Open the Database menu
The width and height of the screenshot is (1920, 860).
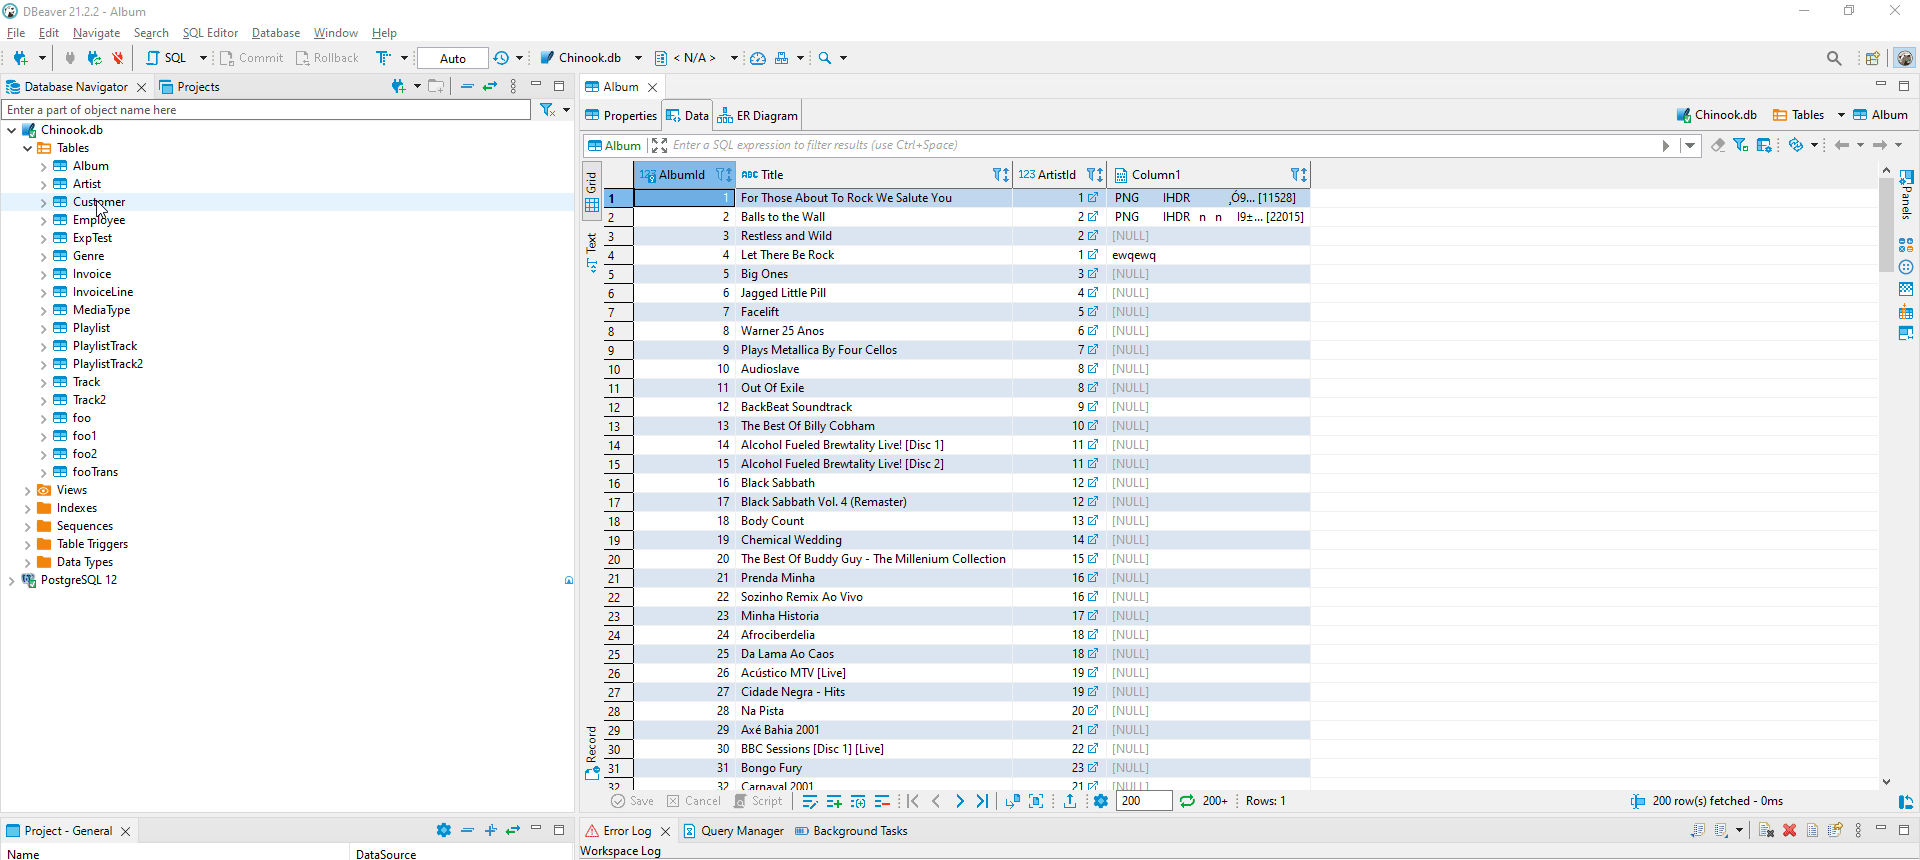(x=276, y=33)
